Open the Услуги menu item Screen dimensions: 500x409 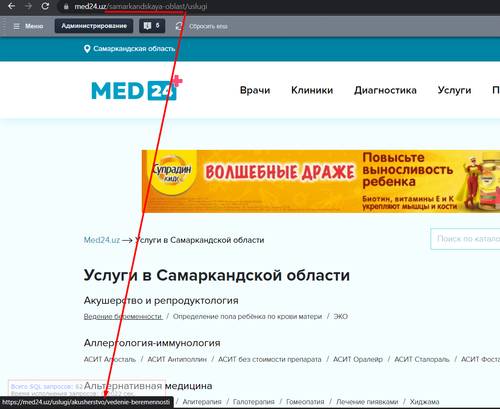(x=454, y=90)
